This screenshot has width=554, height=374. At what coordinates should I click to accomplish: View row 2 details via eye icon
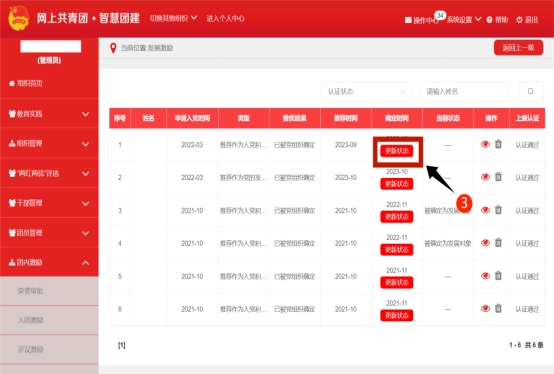click(485, 177)
